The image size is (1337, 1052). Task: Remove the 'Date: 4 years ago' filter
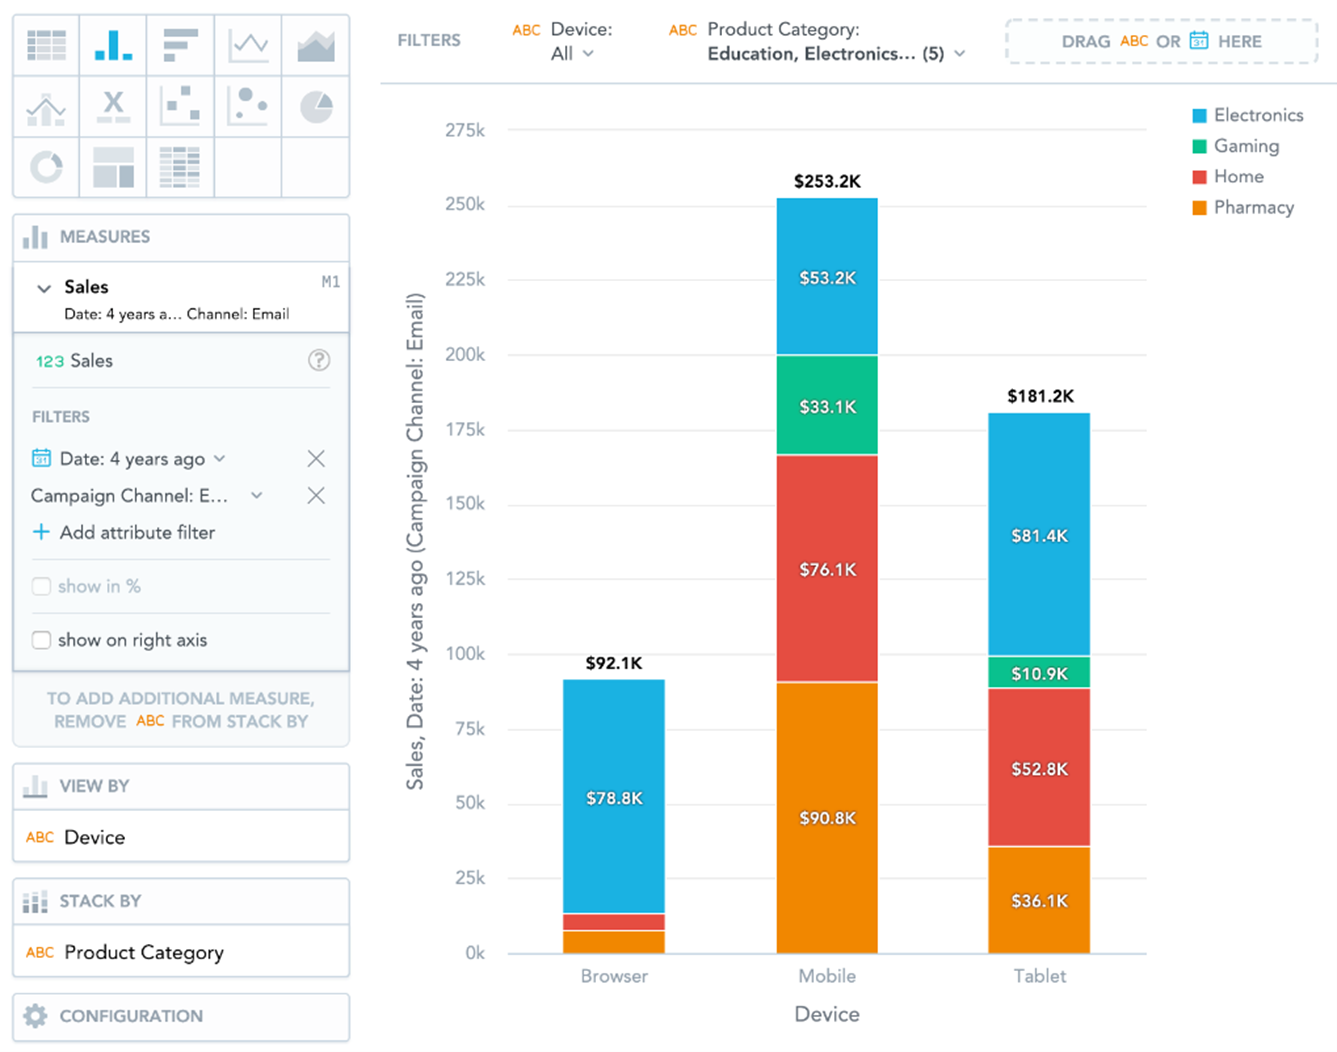tap(316, 459)
